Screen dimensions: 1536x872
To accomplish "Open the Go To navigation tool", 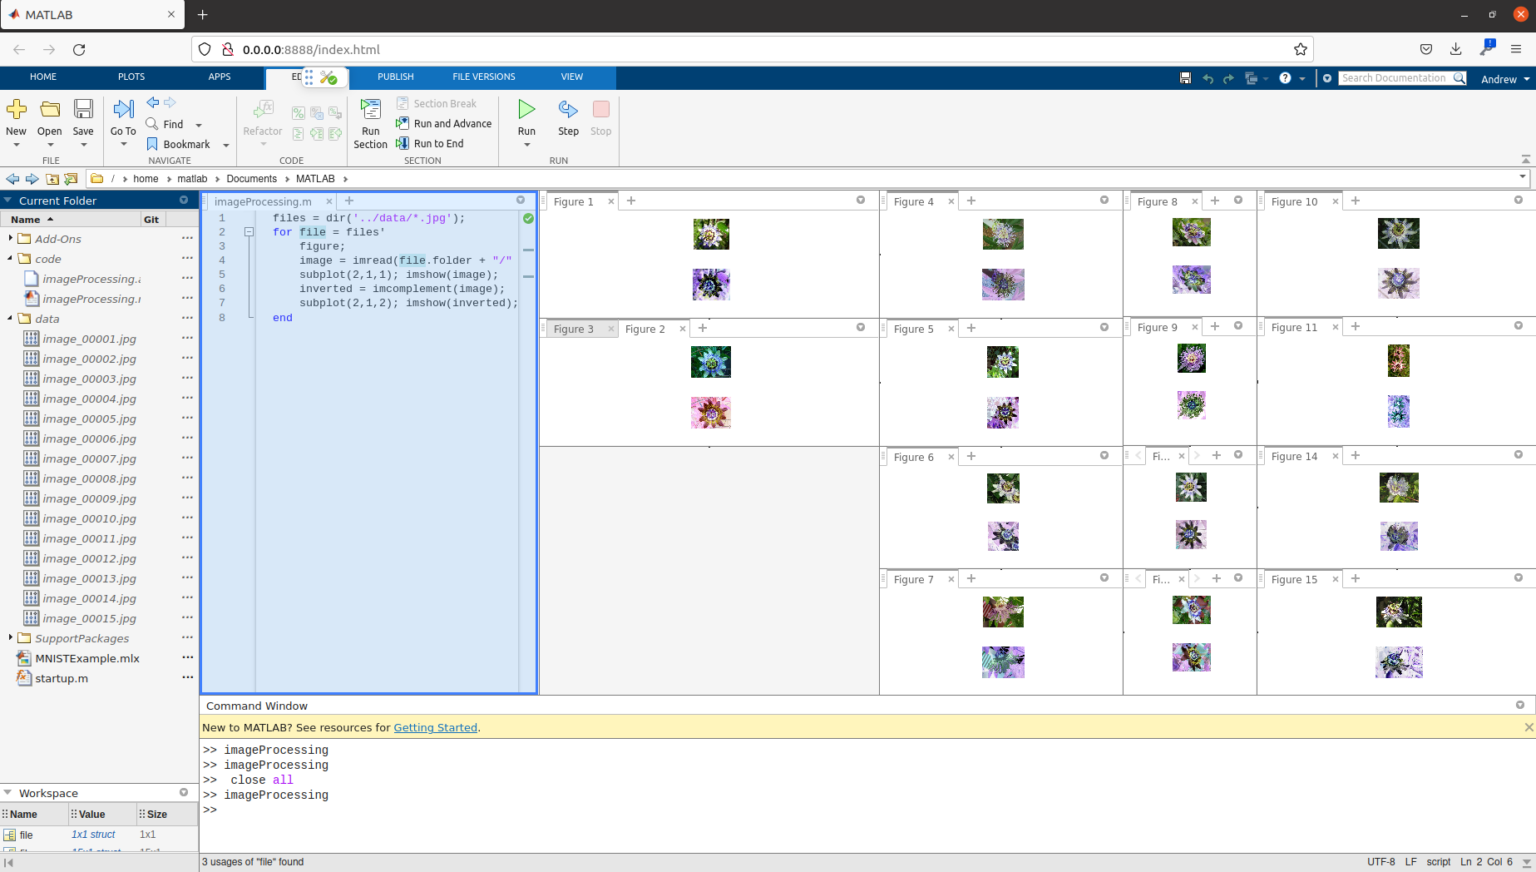I will (x=122, y=115).
